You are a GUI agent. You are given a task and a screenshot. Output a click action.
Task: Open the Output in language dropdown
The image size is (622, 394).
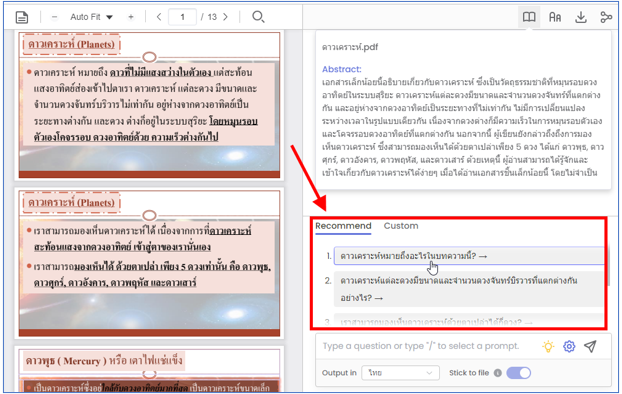[401, 373]
